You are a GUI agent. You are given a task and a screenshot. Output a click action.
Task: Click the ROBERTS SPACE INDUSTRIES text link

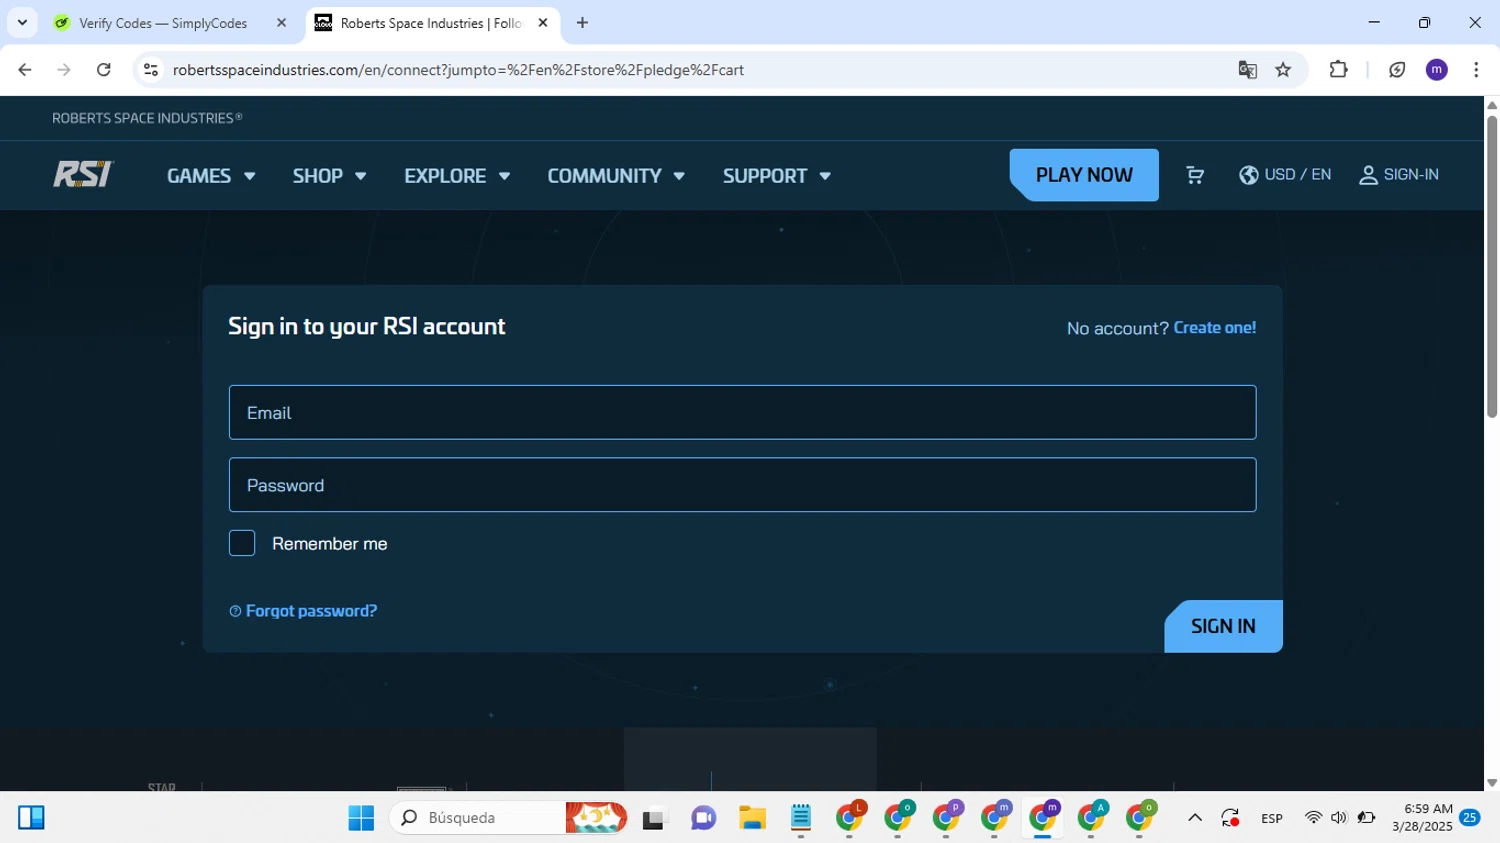click(x=147, y=118)
